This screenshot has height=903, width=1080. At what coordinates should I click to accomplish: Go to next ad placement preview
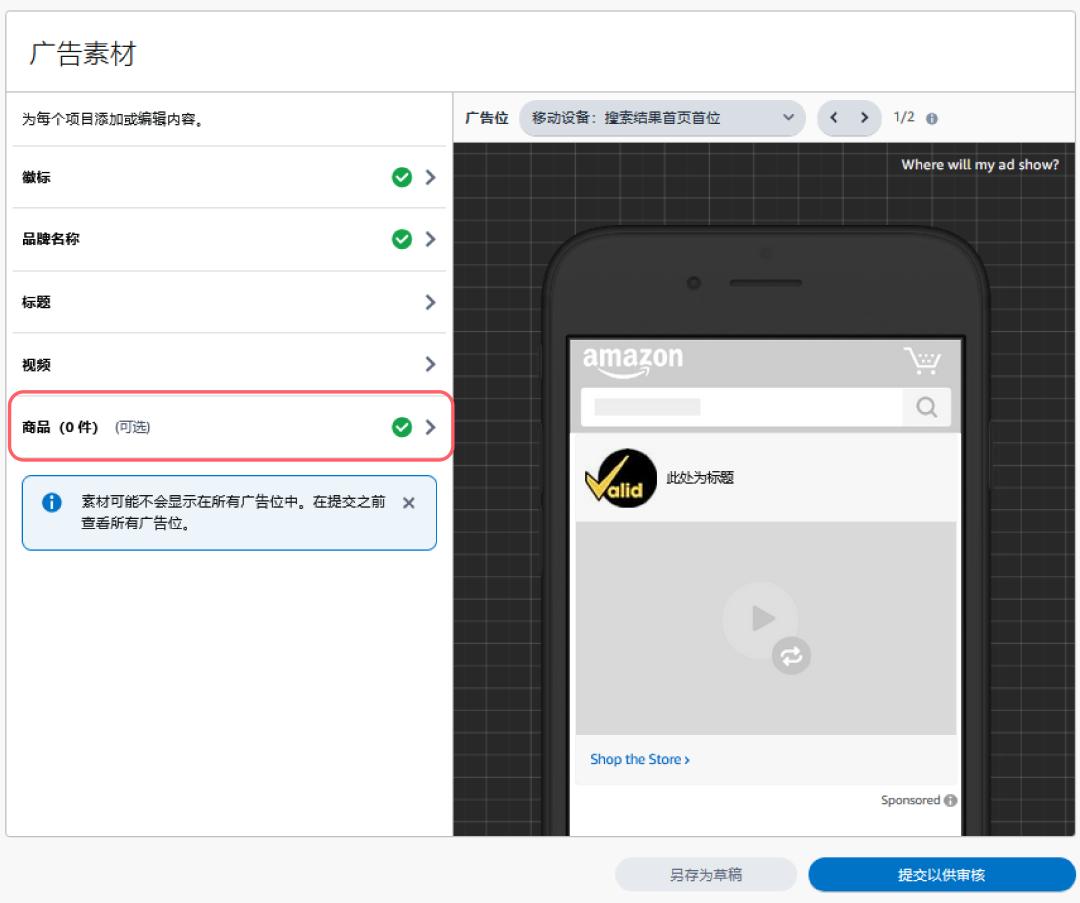[x=865, y=118]
